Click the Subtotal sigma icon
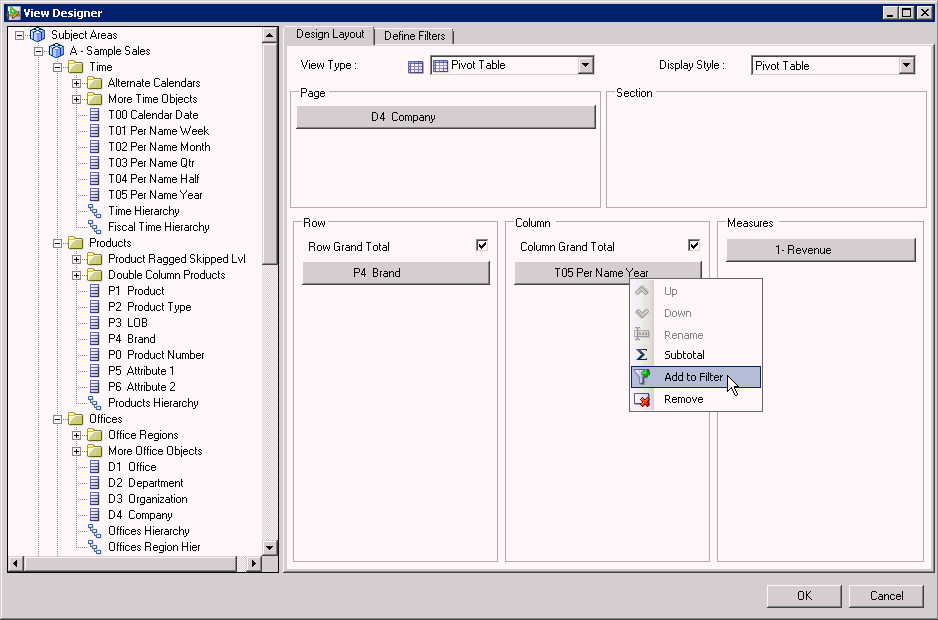 [x=642, y=355]
